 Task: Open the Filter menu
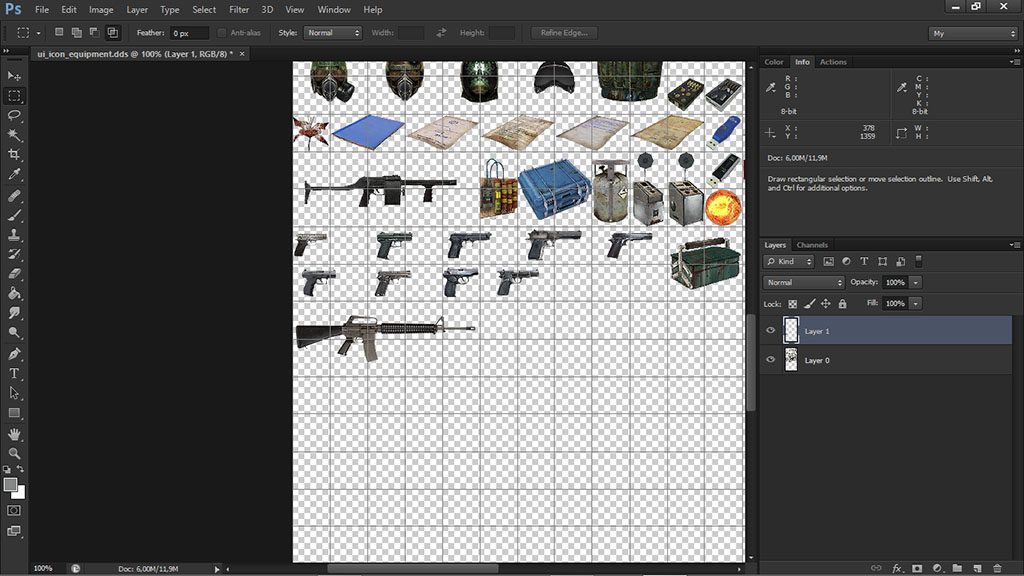coord(239,10)
